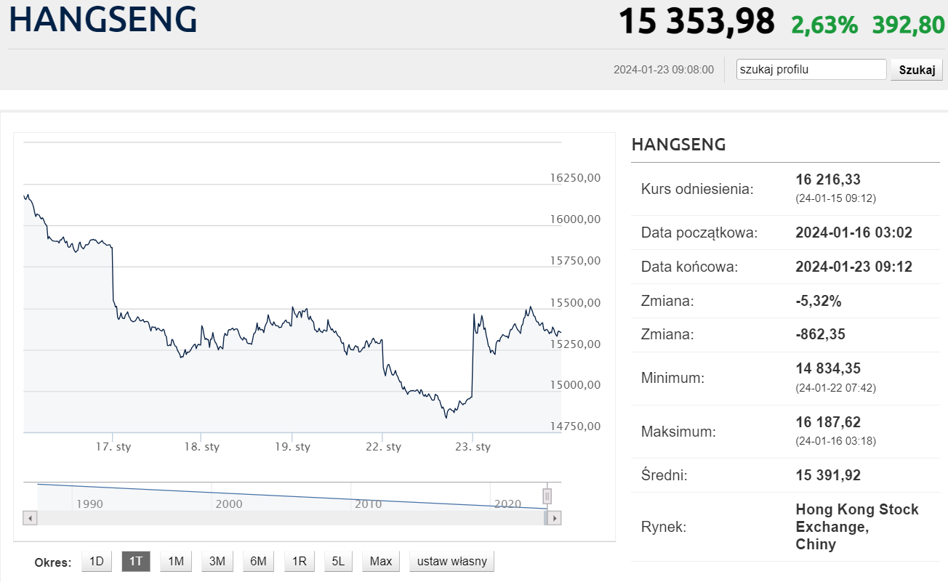Click the '23. sty' date axis label
948x582 pixels.
click(473, 447)
